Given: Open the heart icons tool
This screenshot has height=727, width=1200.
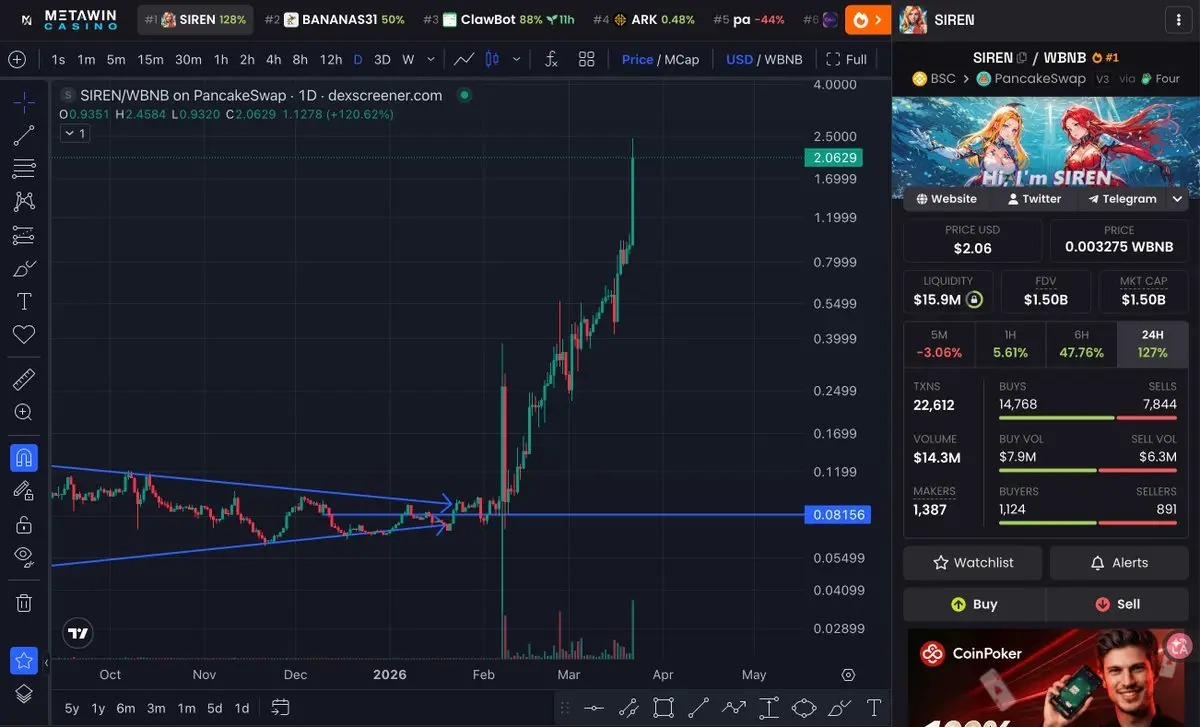Looking at the screenshot, I should [24, 334].
